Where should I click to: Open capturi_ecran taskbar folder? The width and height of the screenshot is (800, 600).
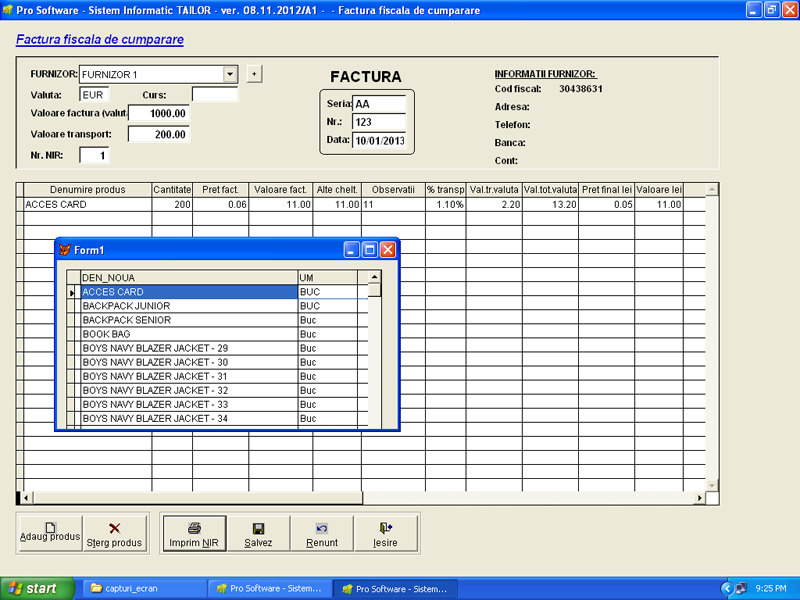click(x=145, y=589)
